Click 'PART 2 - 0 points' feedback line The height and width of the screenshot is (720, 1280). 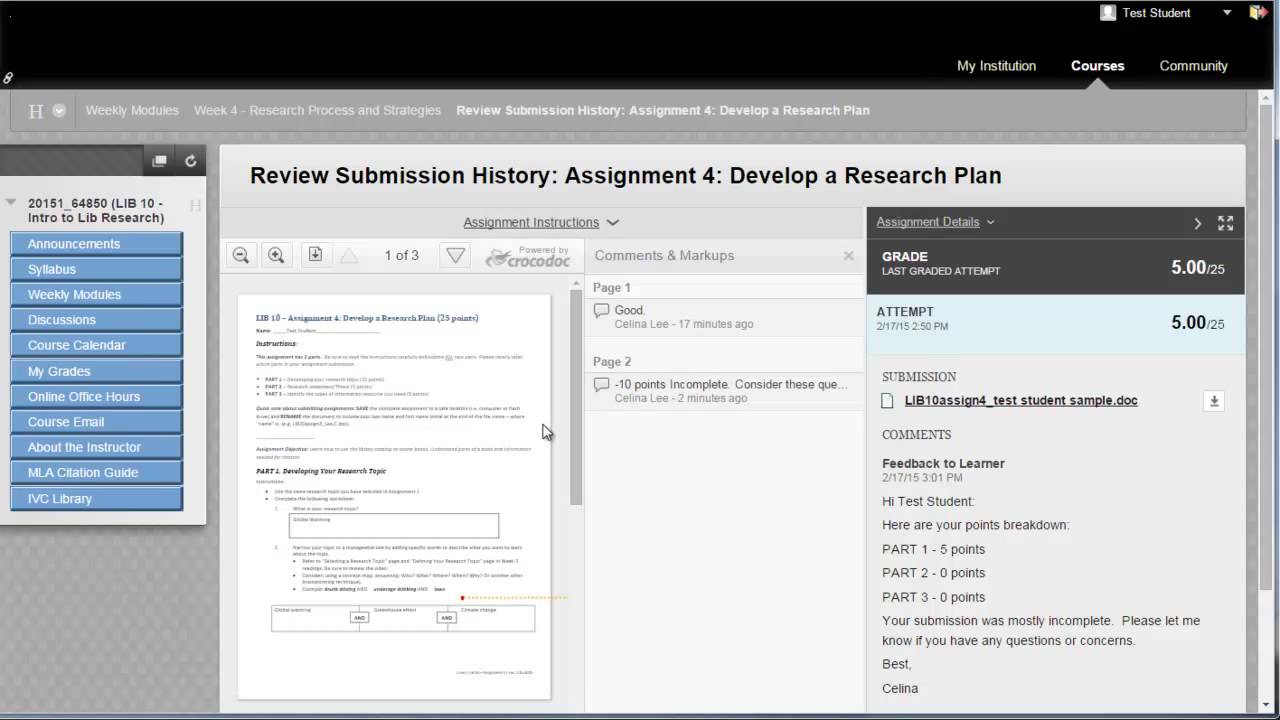click(933, 573)
